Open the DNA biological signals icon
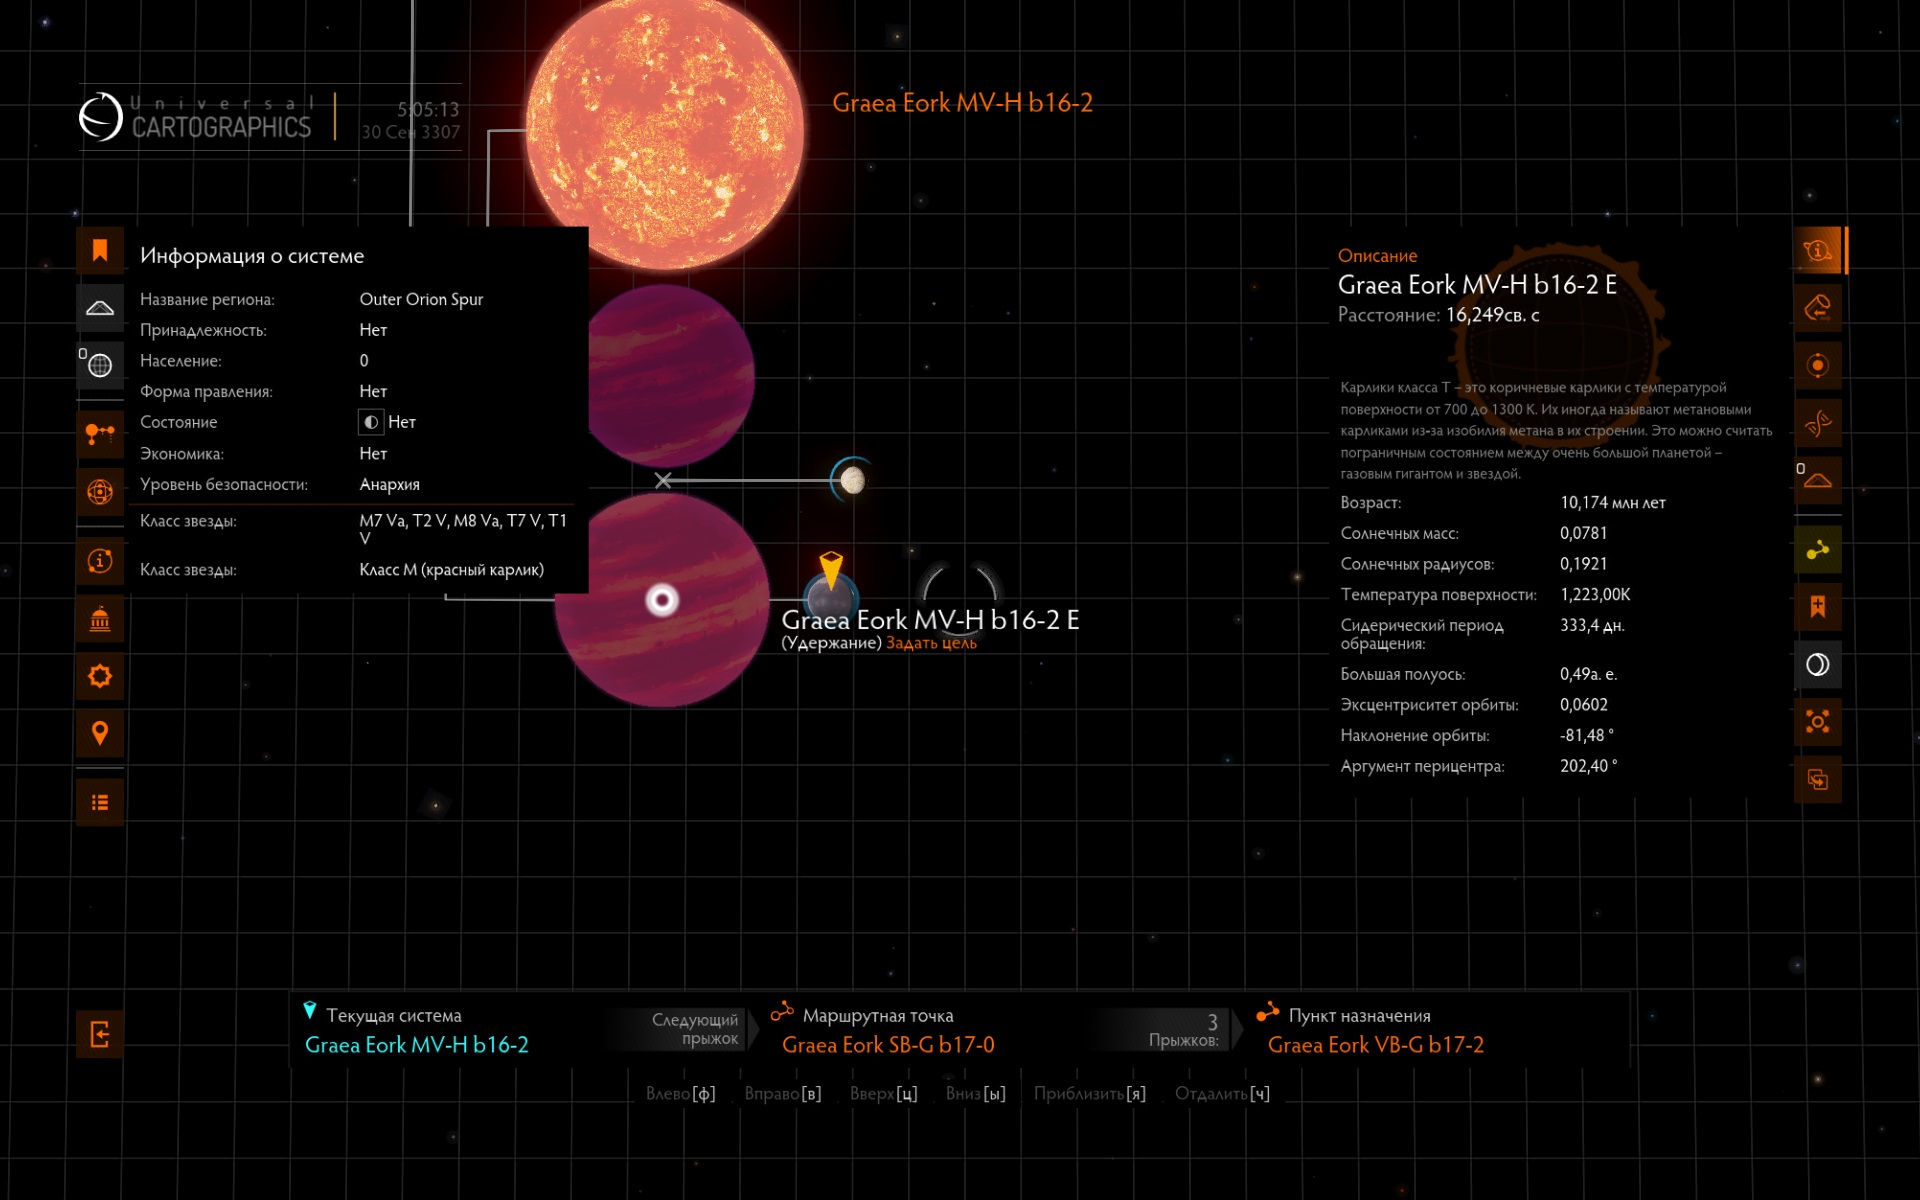 tap(1818, 423)
